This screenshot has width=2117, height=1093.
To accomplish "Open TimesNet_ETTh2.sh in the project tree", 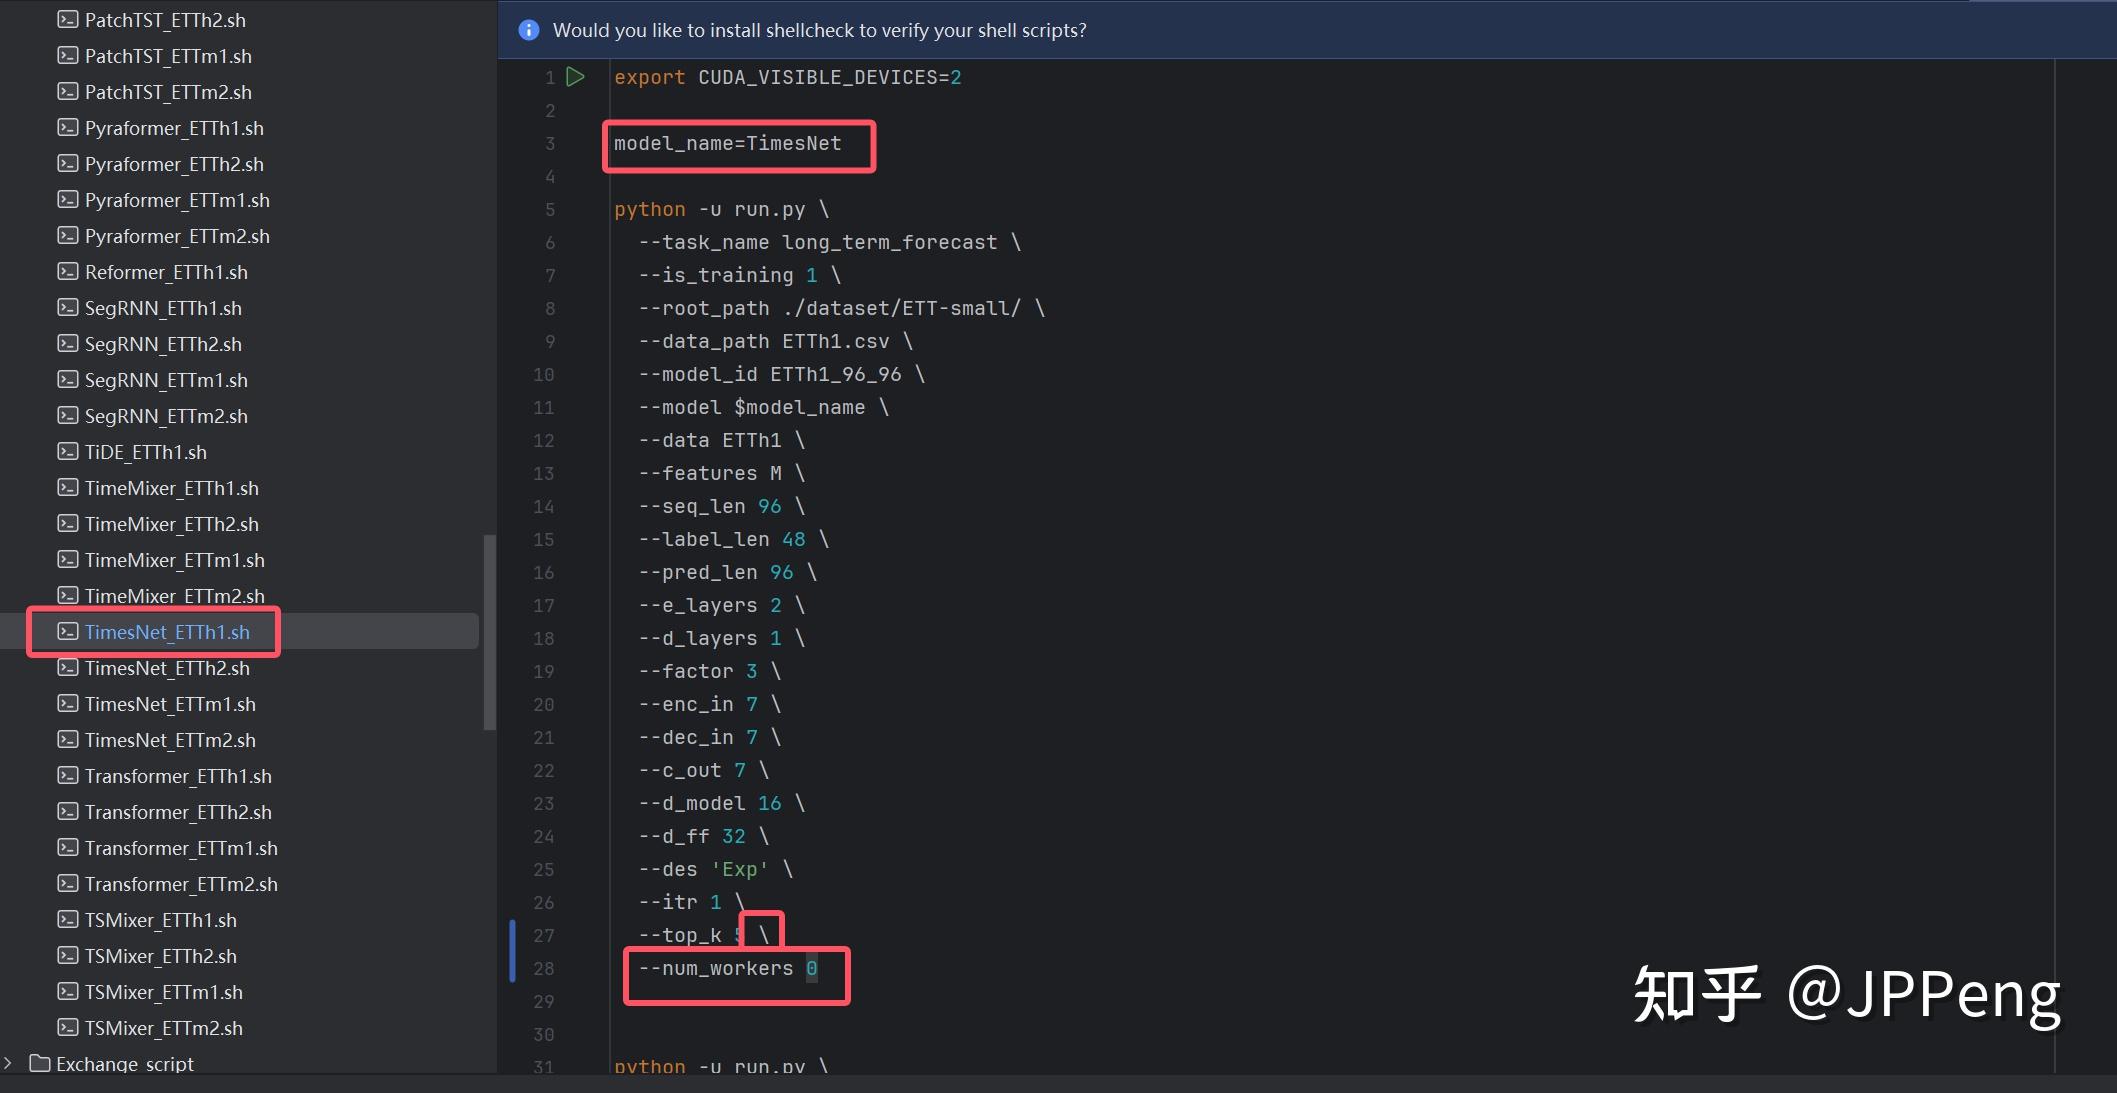I will click(167, 668).
